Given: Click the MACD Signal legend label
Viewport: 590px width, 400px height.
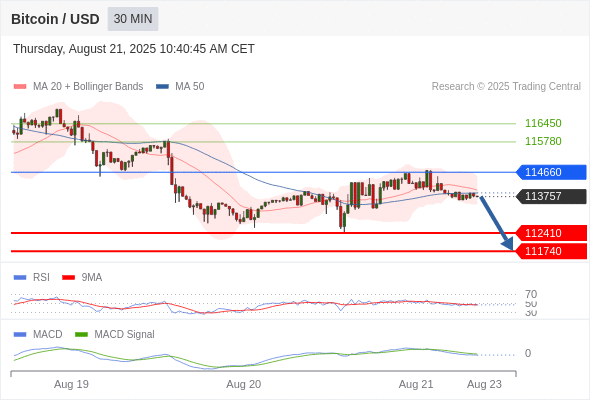Looking at the screenshot, I should (x=124, y=335).
